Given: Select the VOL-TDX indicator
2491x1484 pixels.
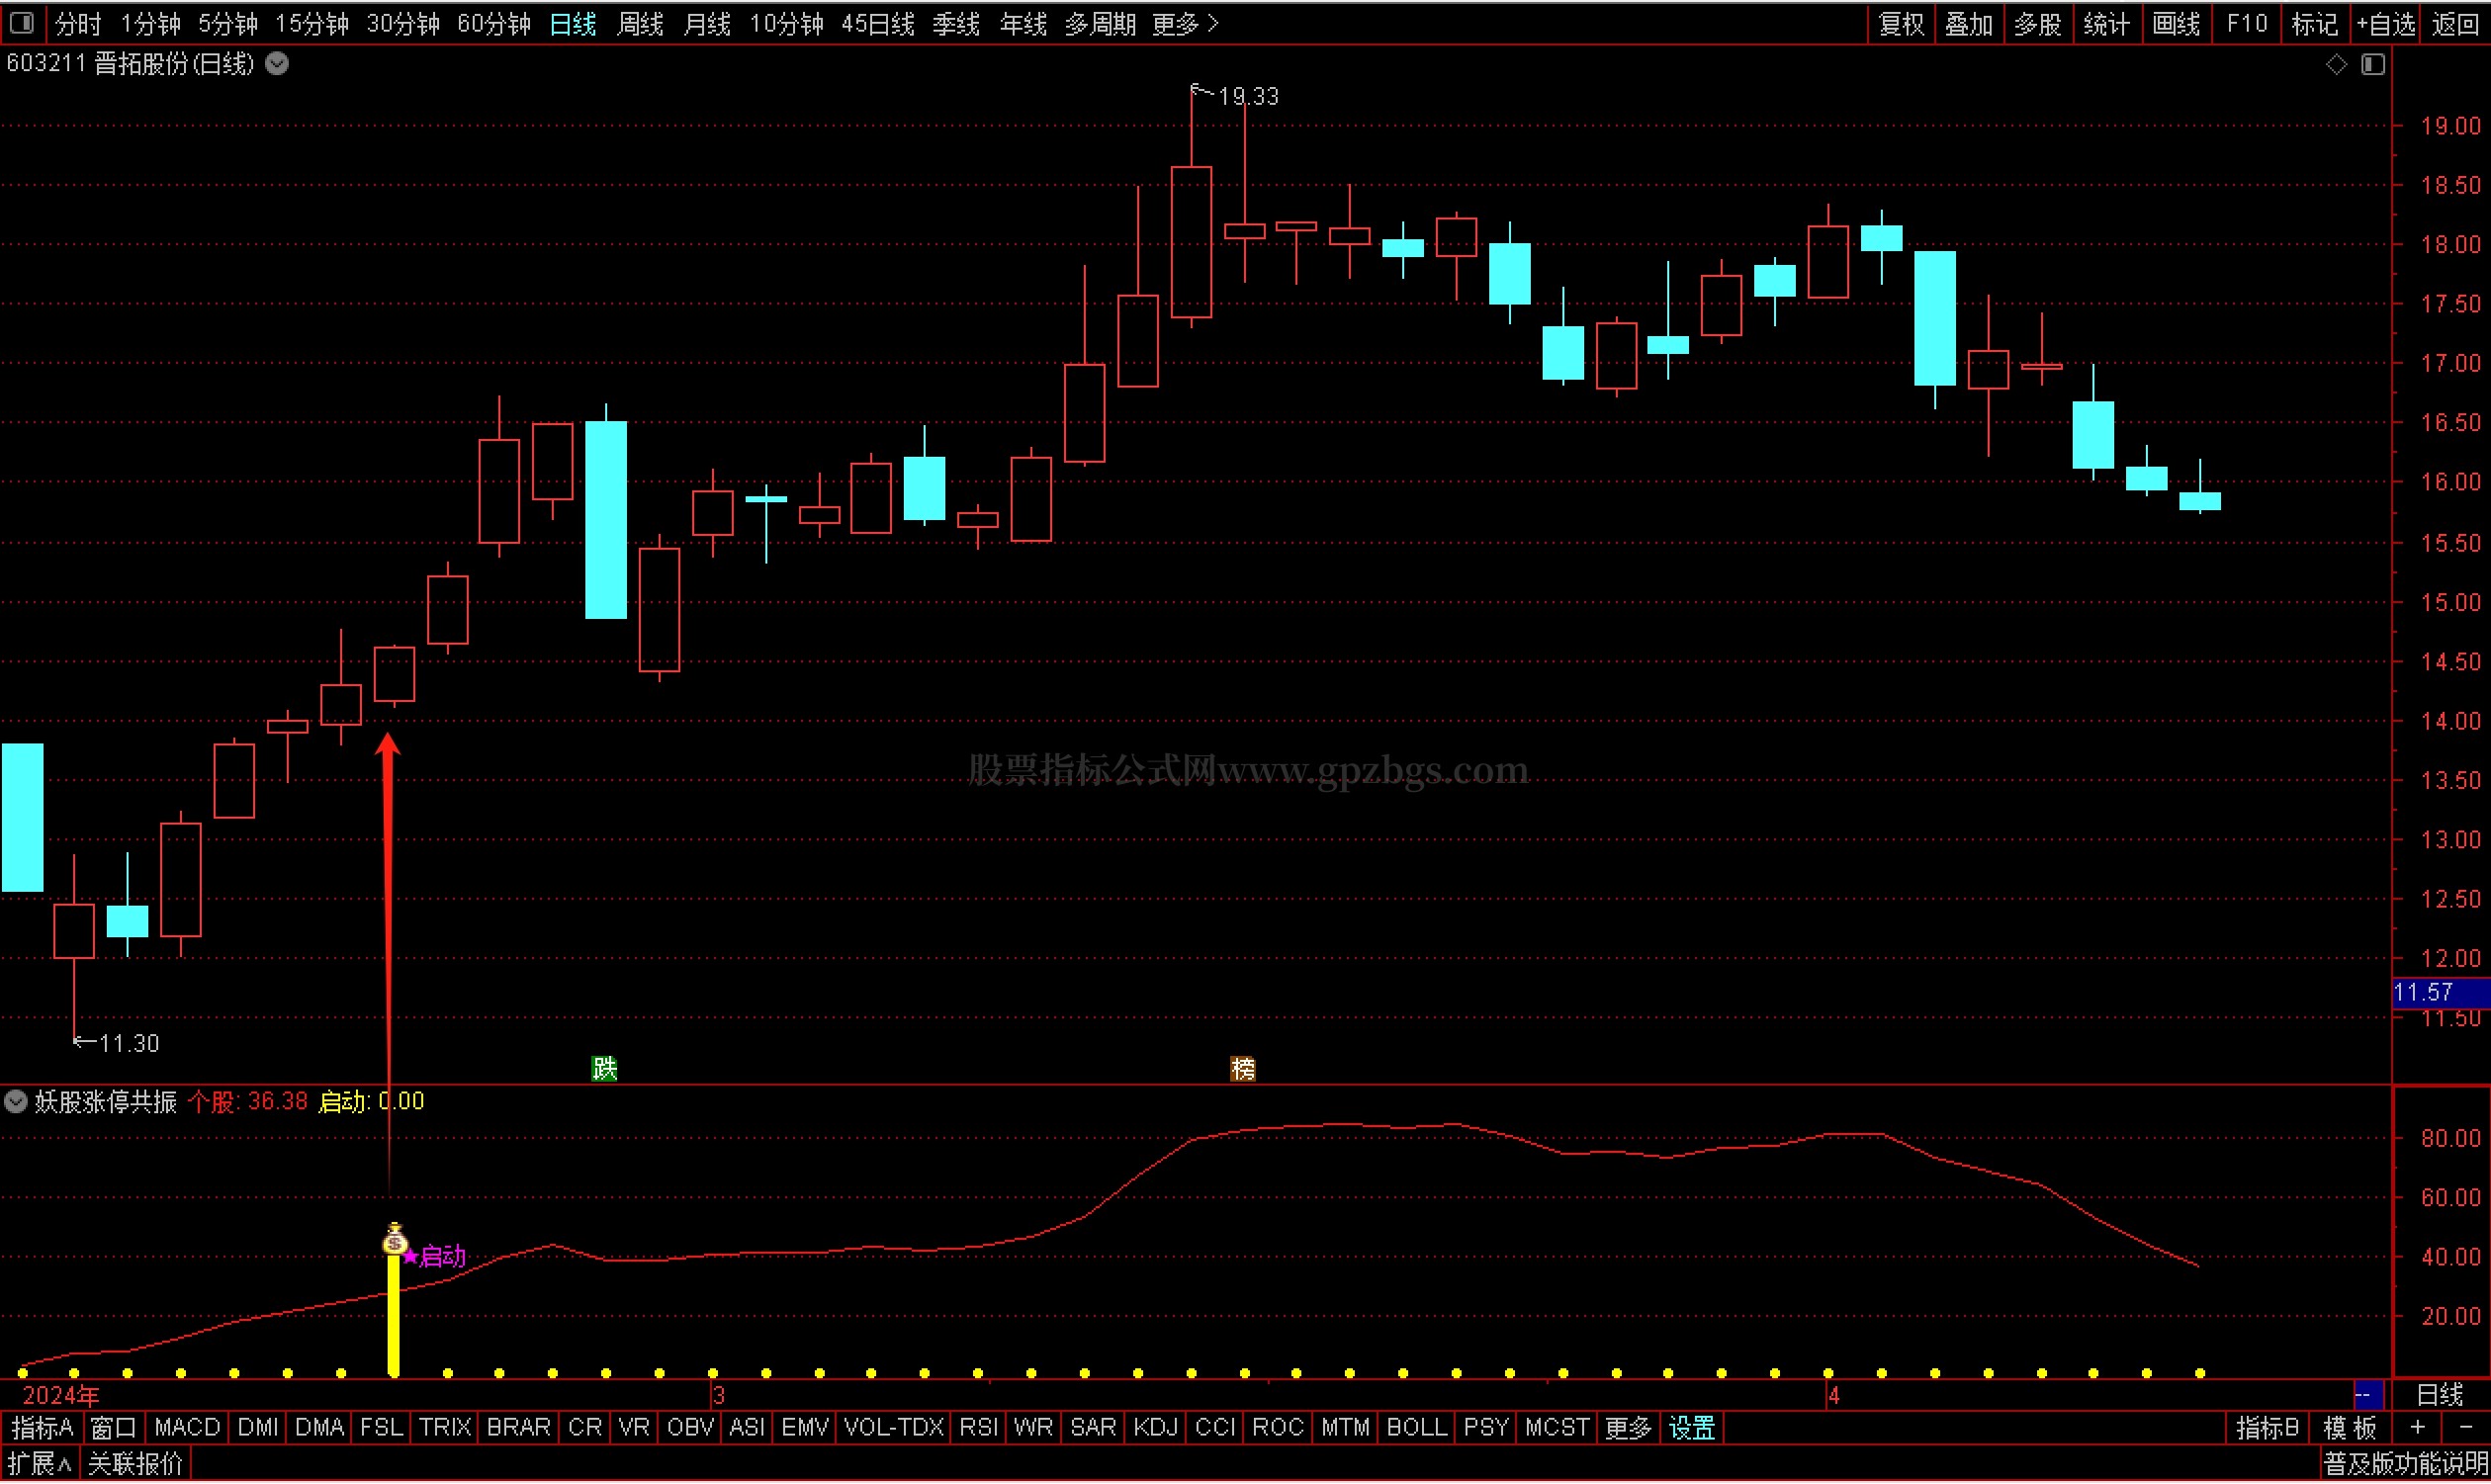Looking at the screenshot, I should pyautogui.click(x=894, y=1429).
